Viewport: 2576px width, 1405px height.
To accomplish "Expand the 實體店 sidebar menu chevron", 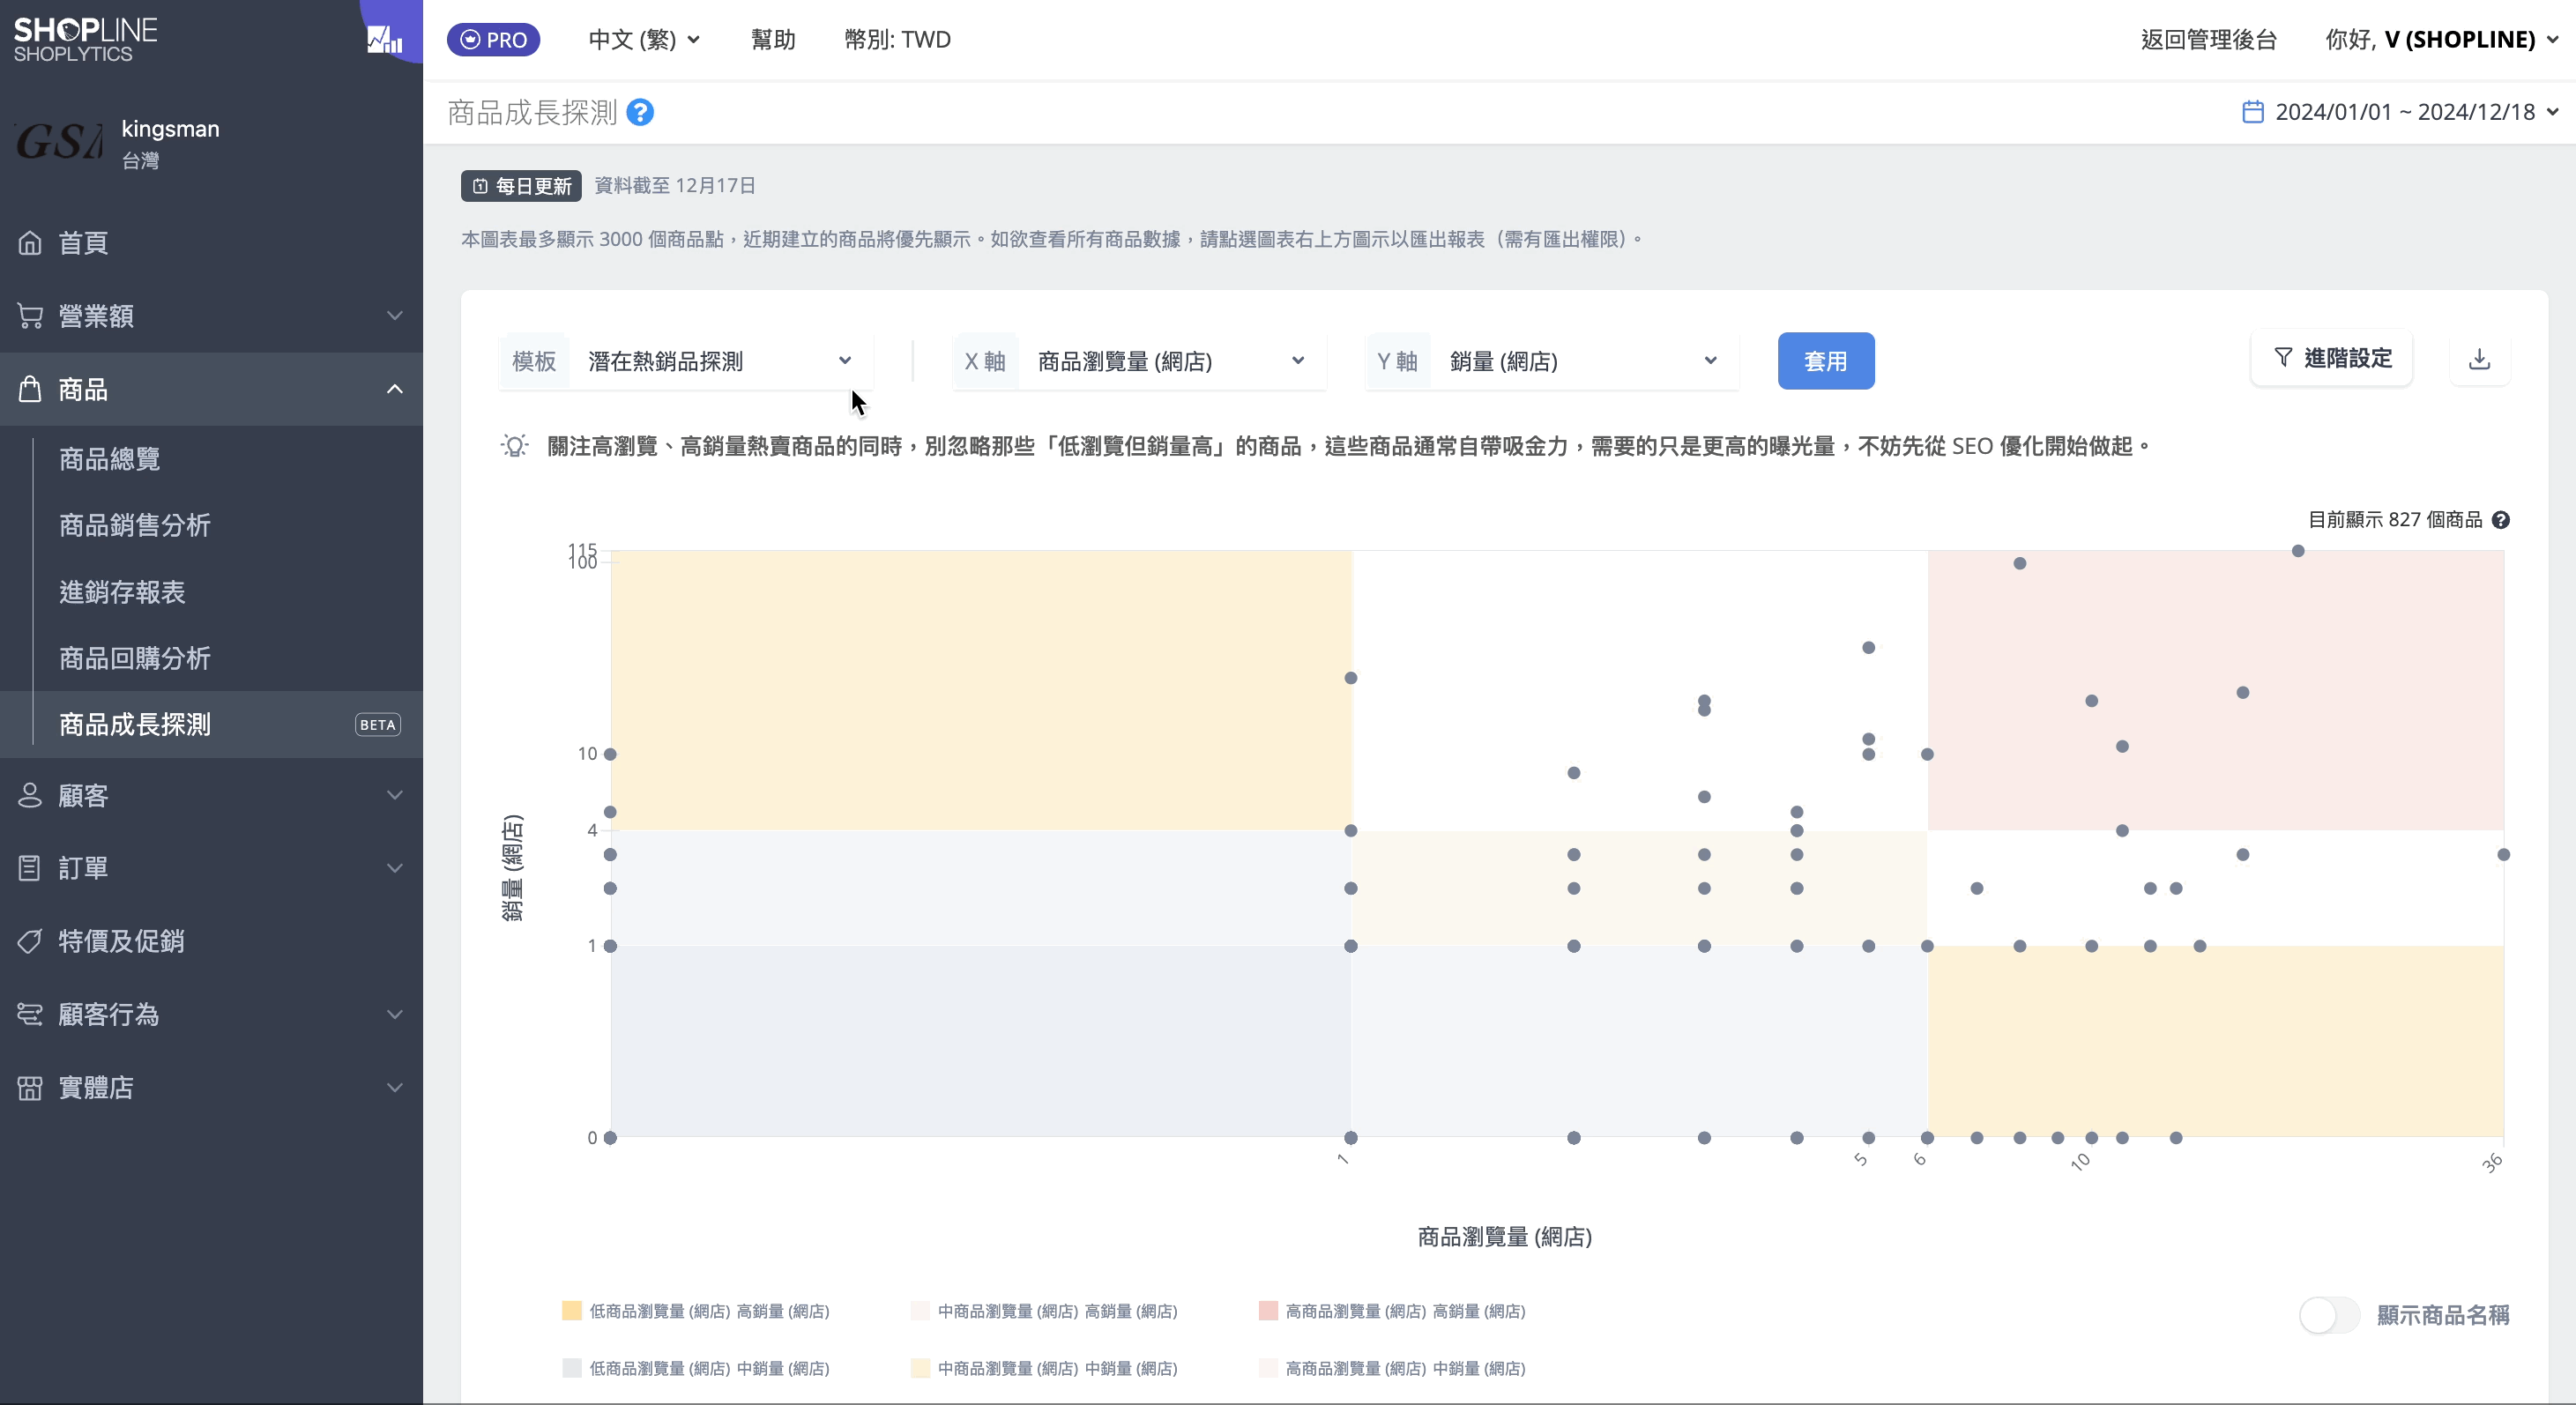I will click(395, 1087).
